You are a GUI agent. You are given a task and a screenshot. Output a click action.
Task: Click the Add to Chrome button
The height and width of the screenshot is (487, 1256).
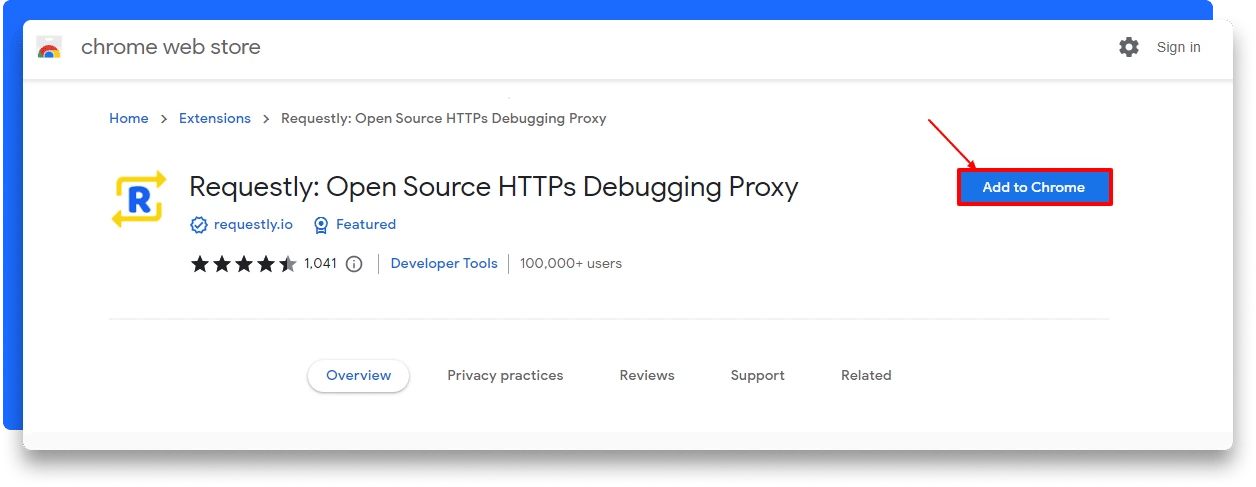pos(1034,187)
